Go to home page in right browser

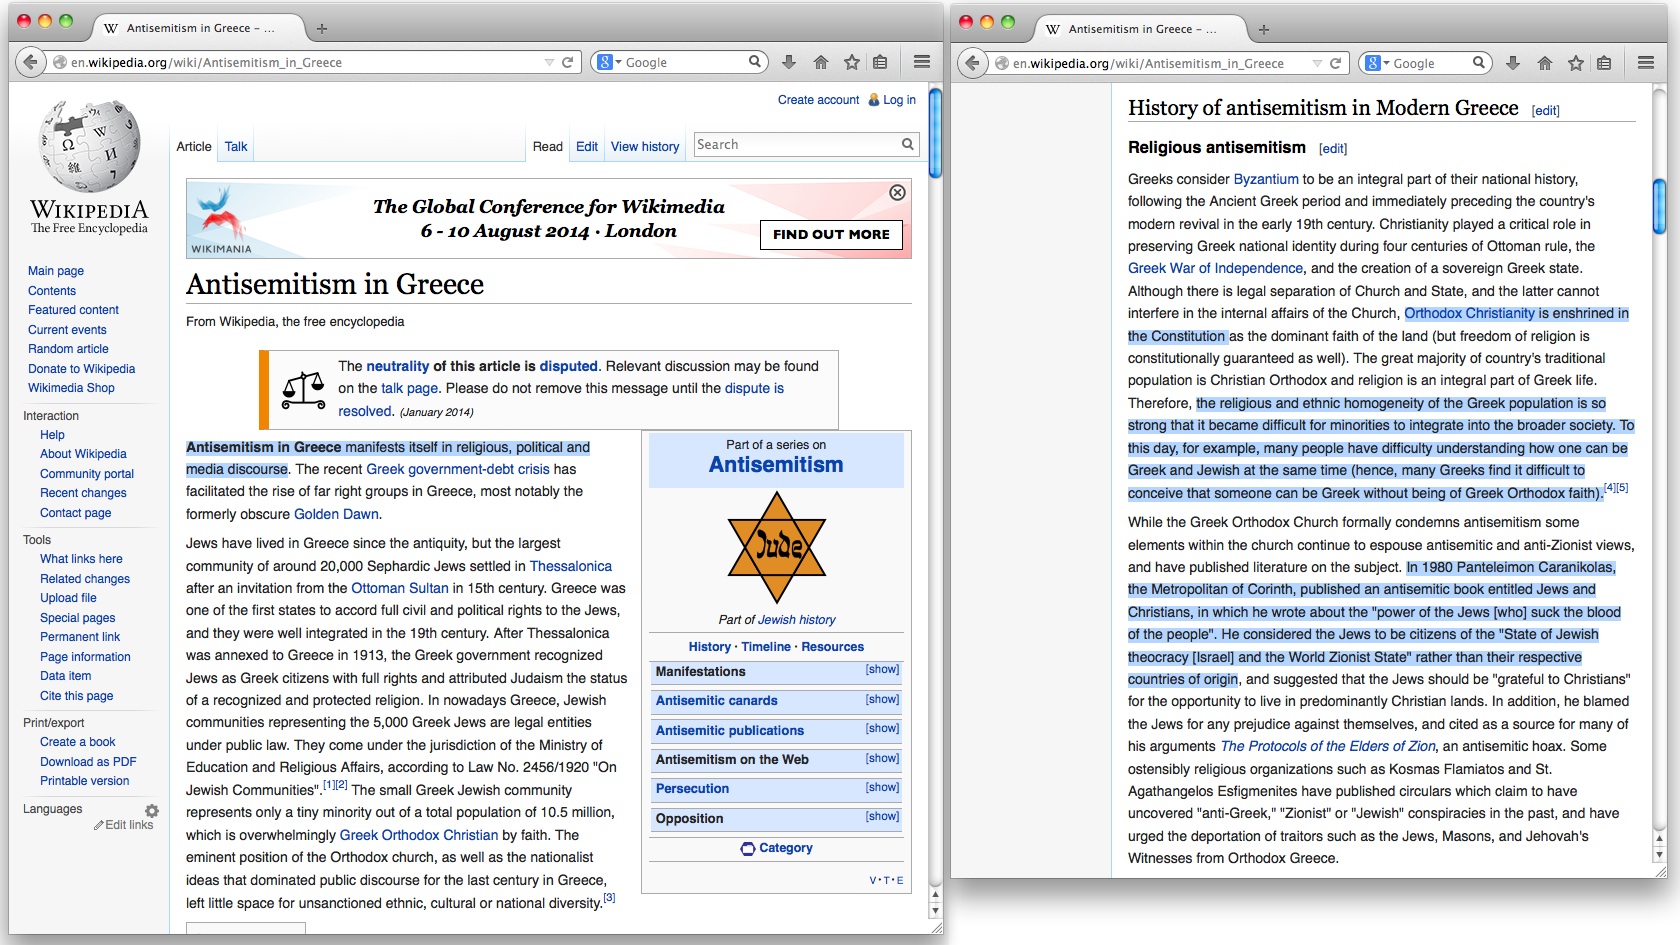(1545, 63)
